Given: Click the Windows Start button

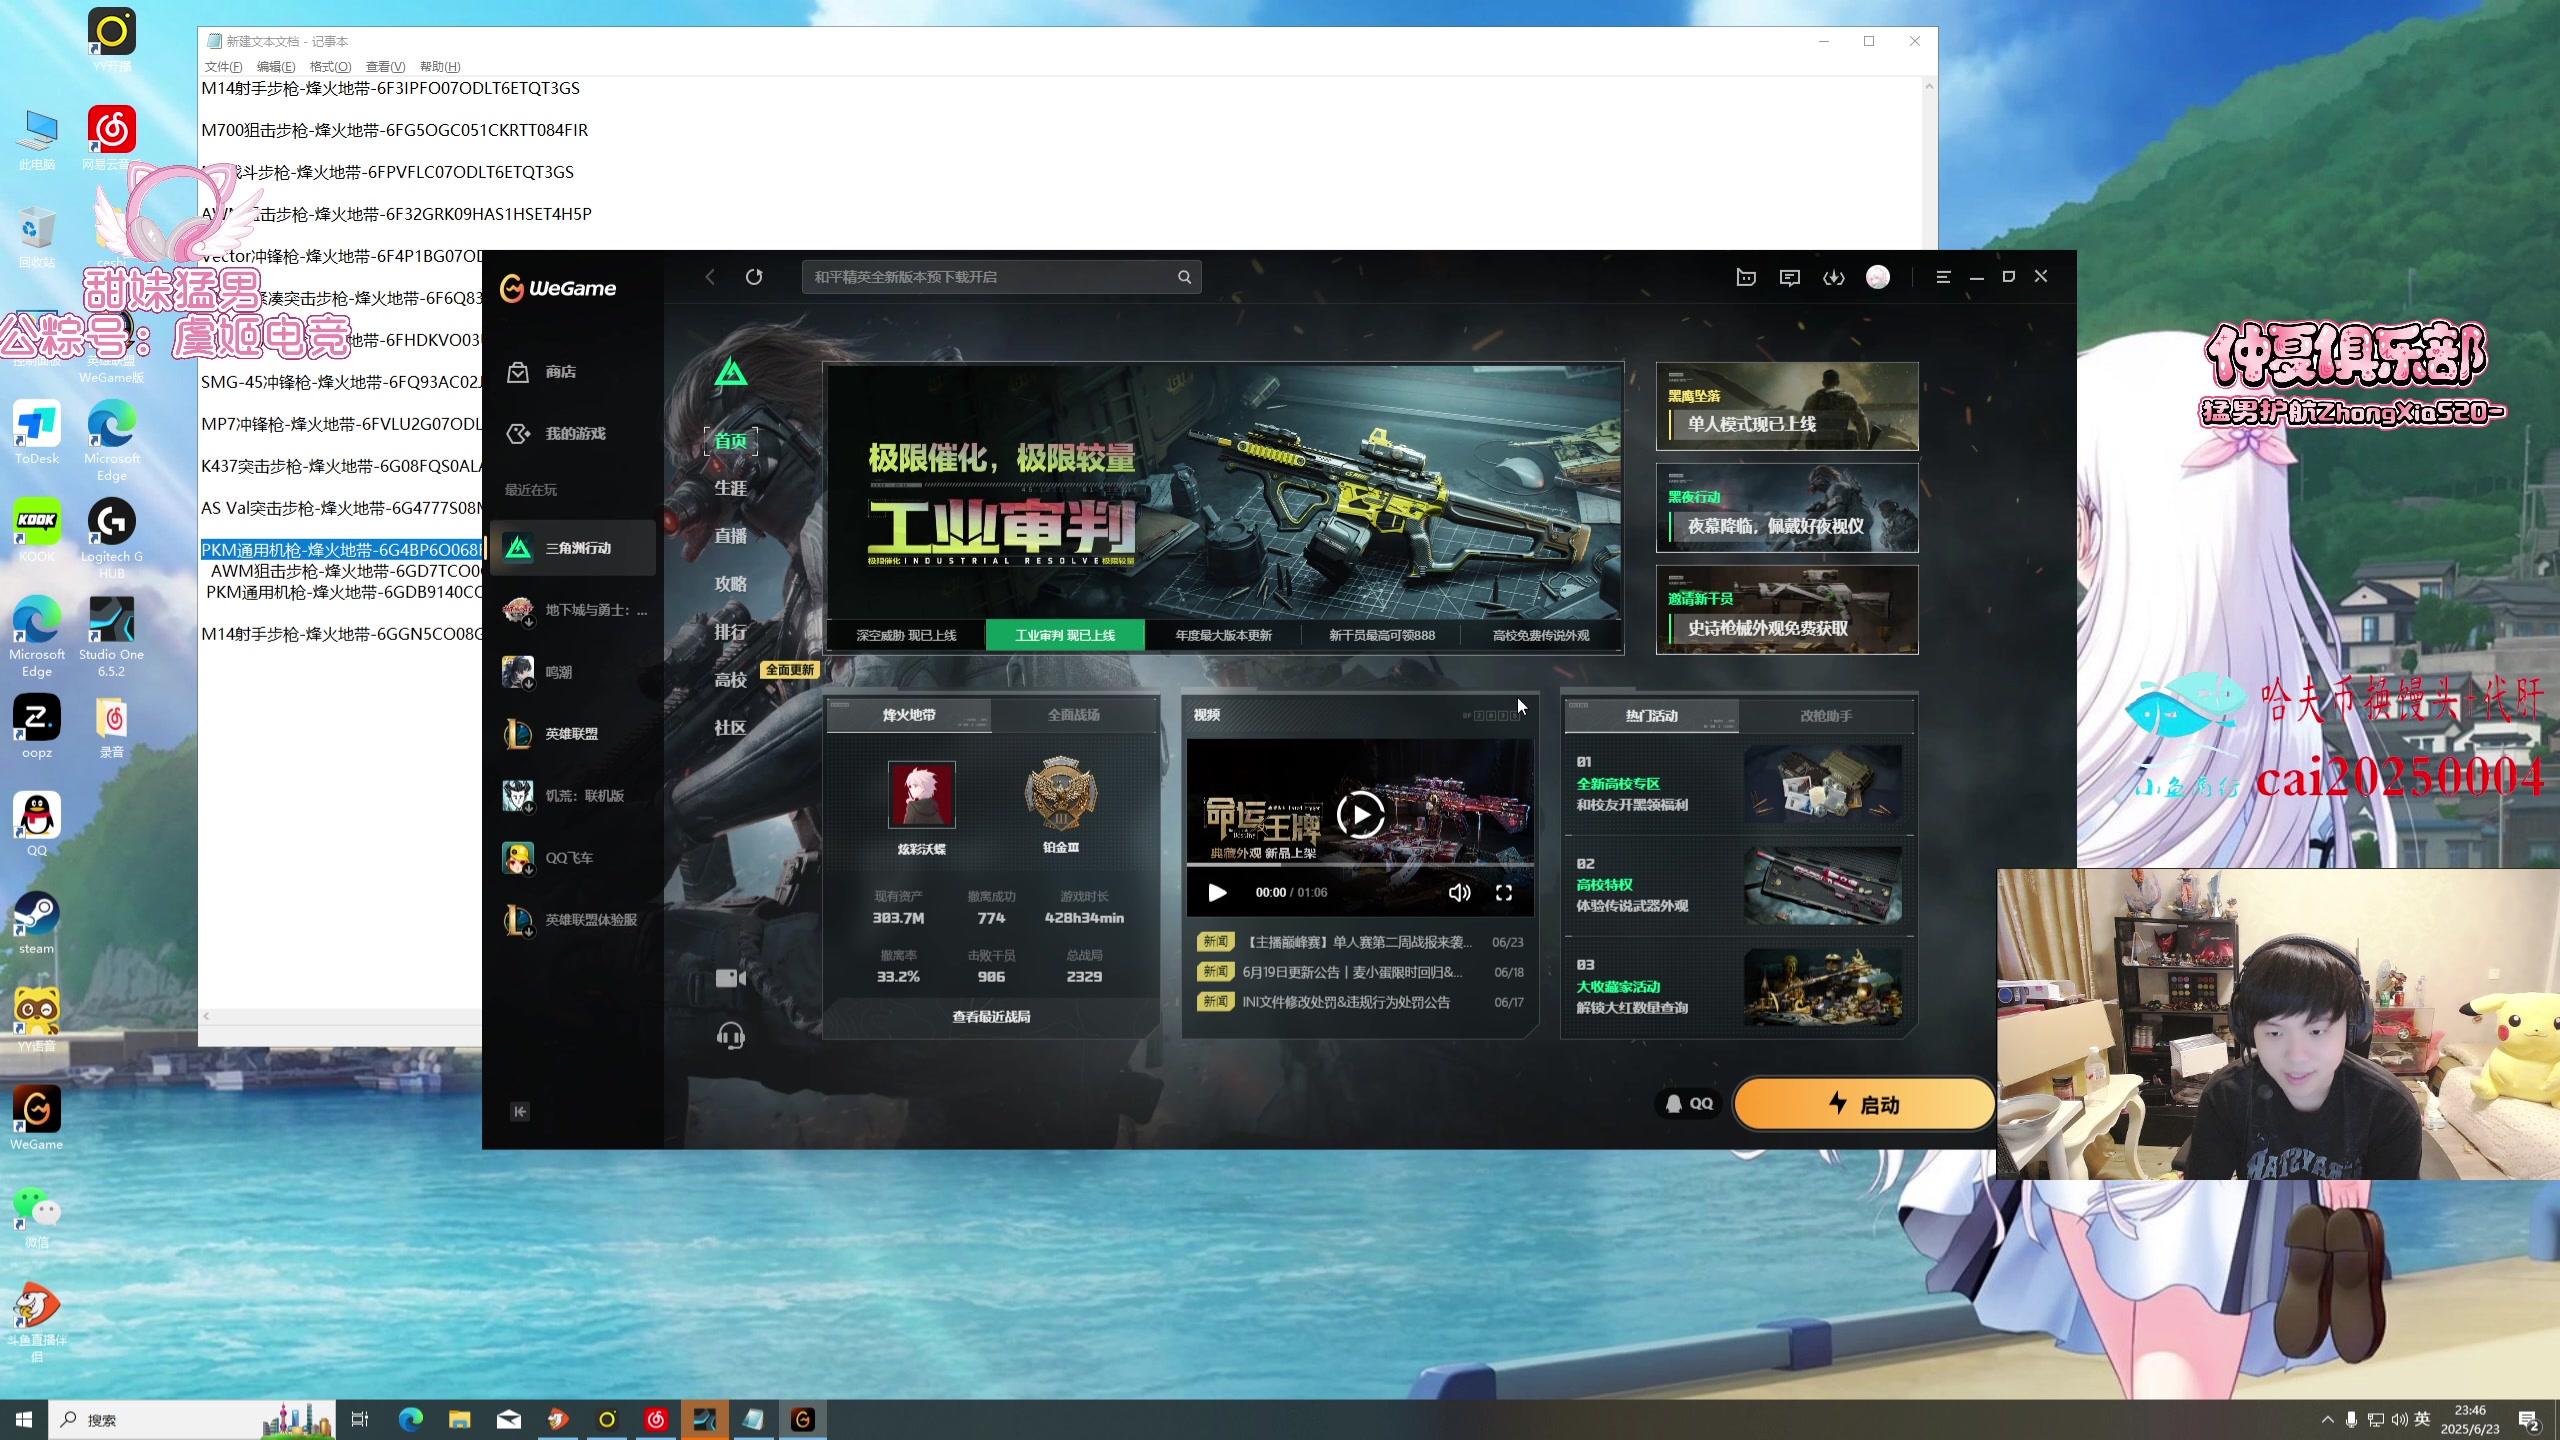Looking at the screenshot, I should click(x=24, y=1420).
